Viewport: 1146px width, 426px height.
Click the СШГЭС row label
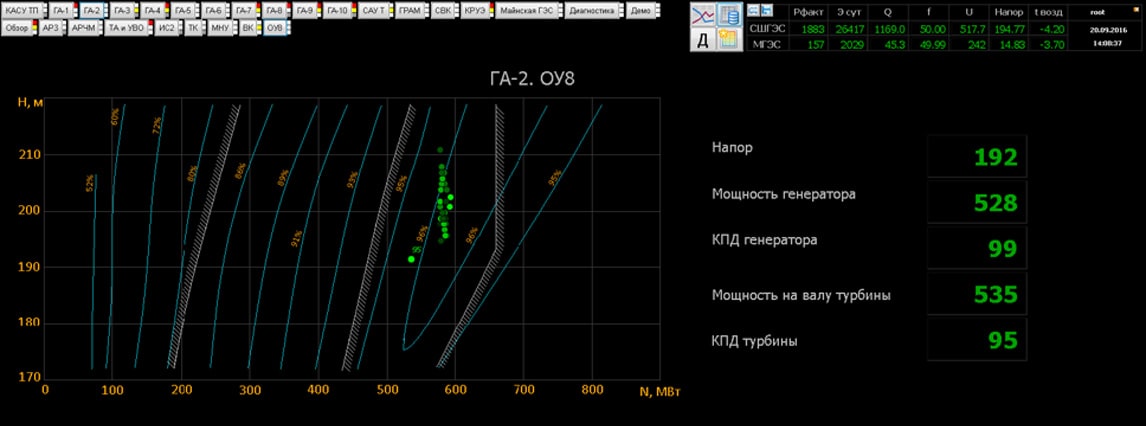point(767,28)
